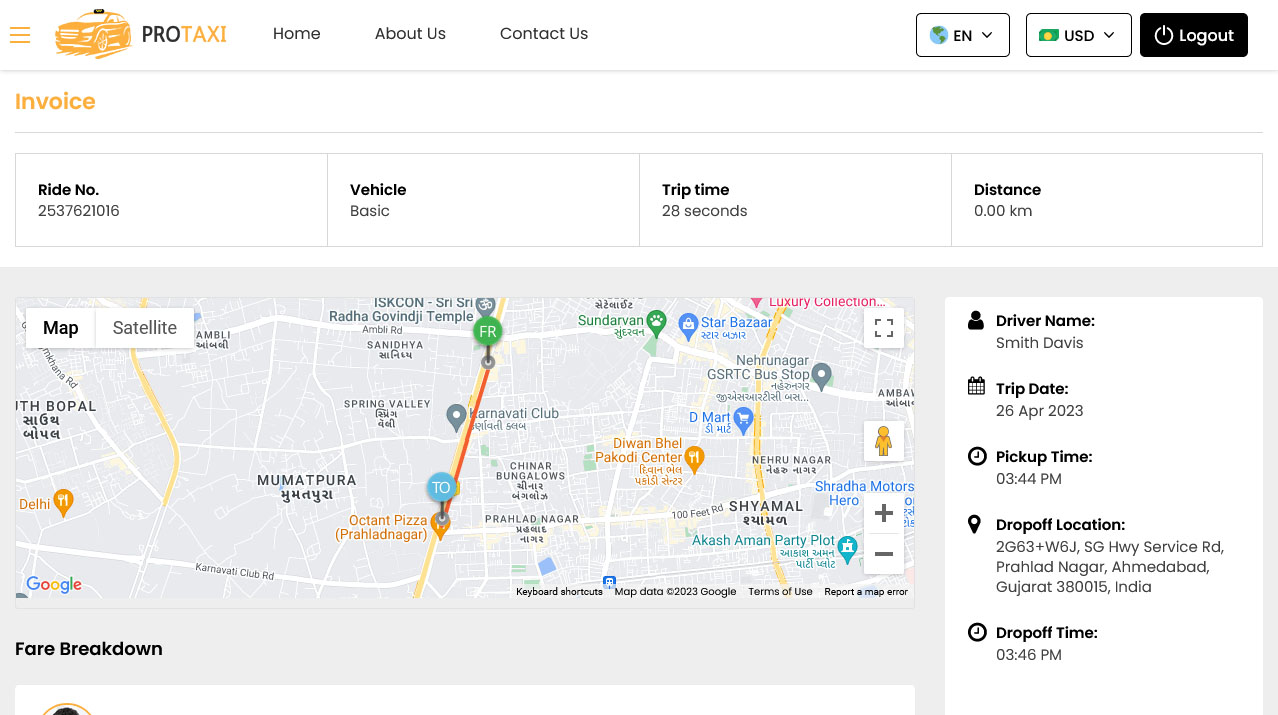Switch to Map view tab
Viewport: 1278px width, 715px height.
[x=61, y=328]
